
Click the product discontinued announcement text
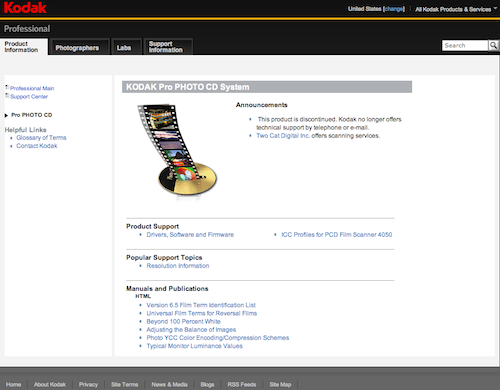click(329, 123)
